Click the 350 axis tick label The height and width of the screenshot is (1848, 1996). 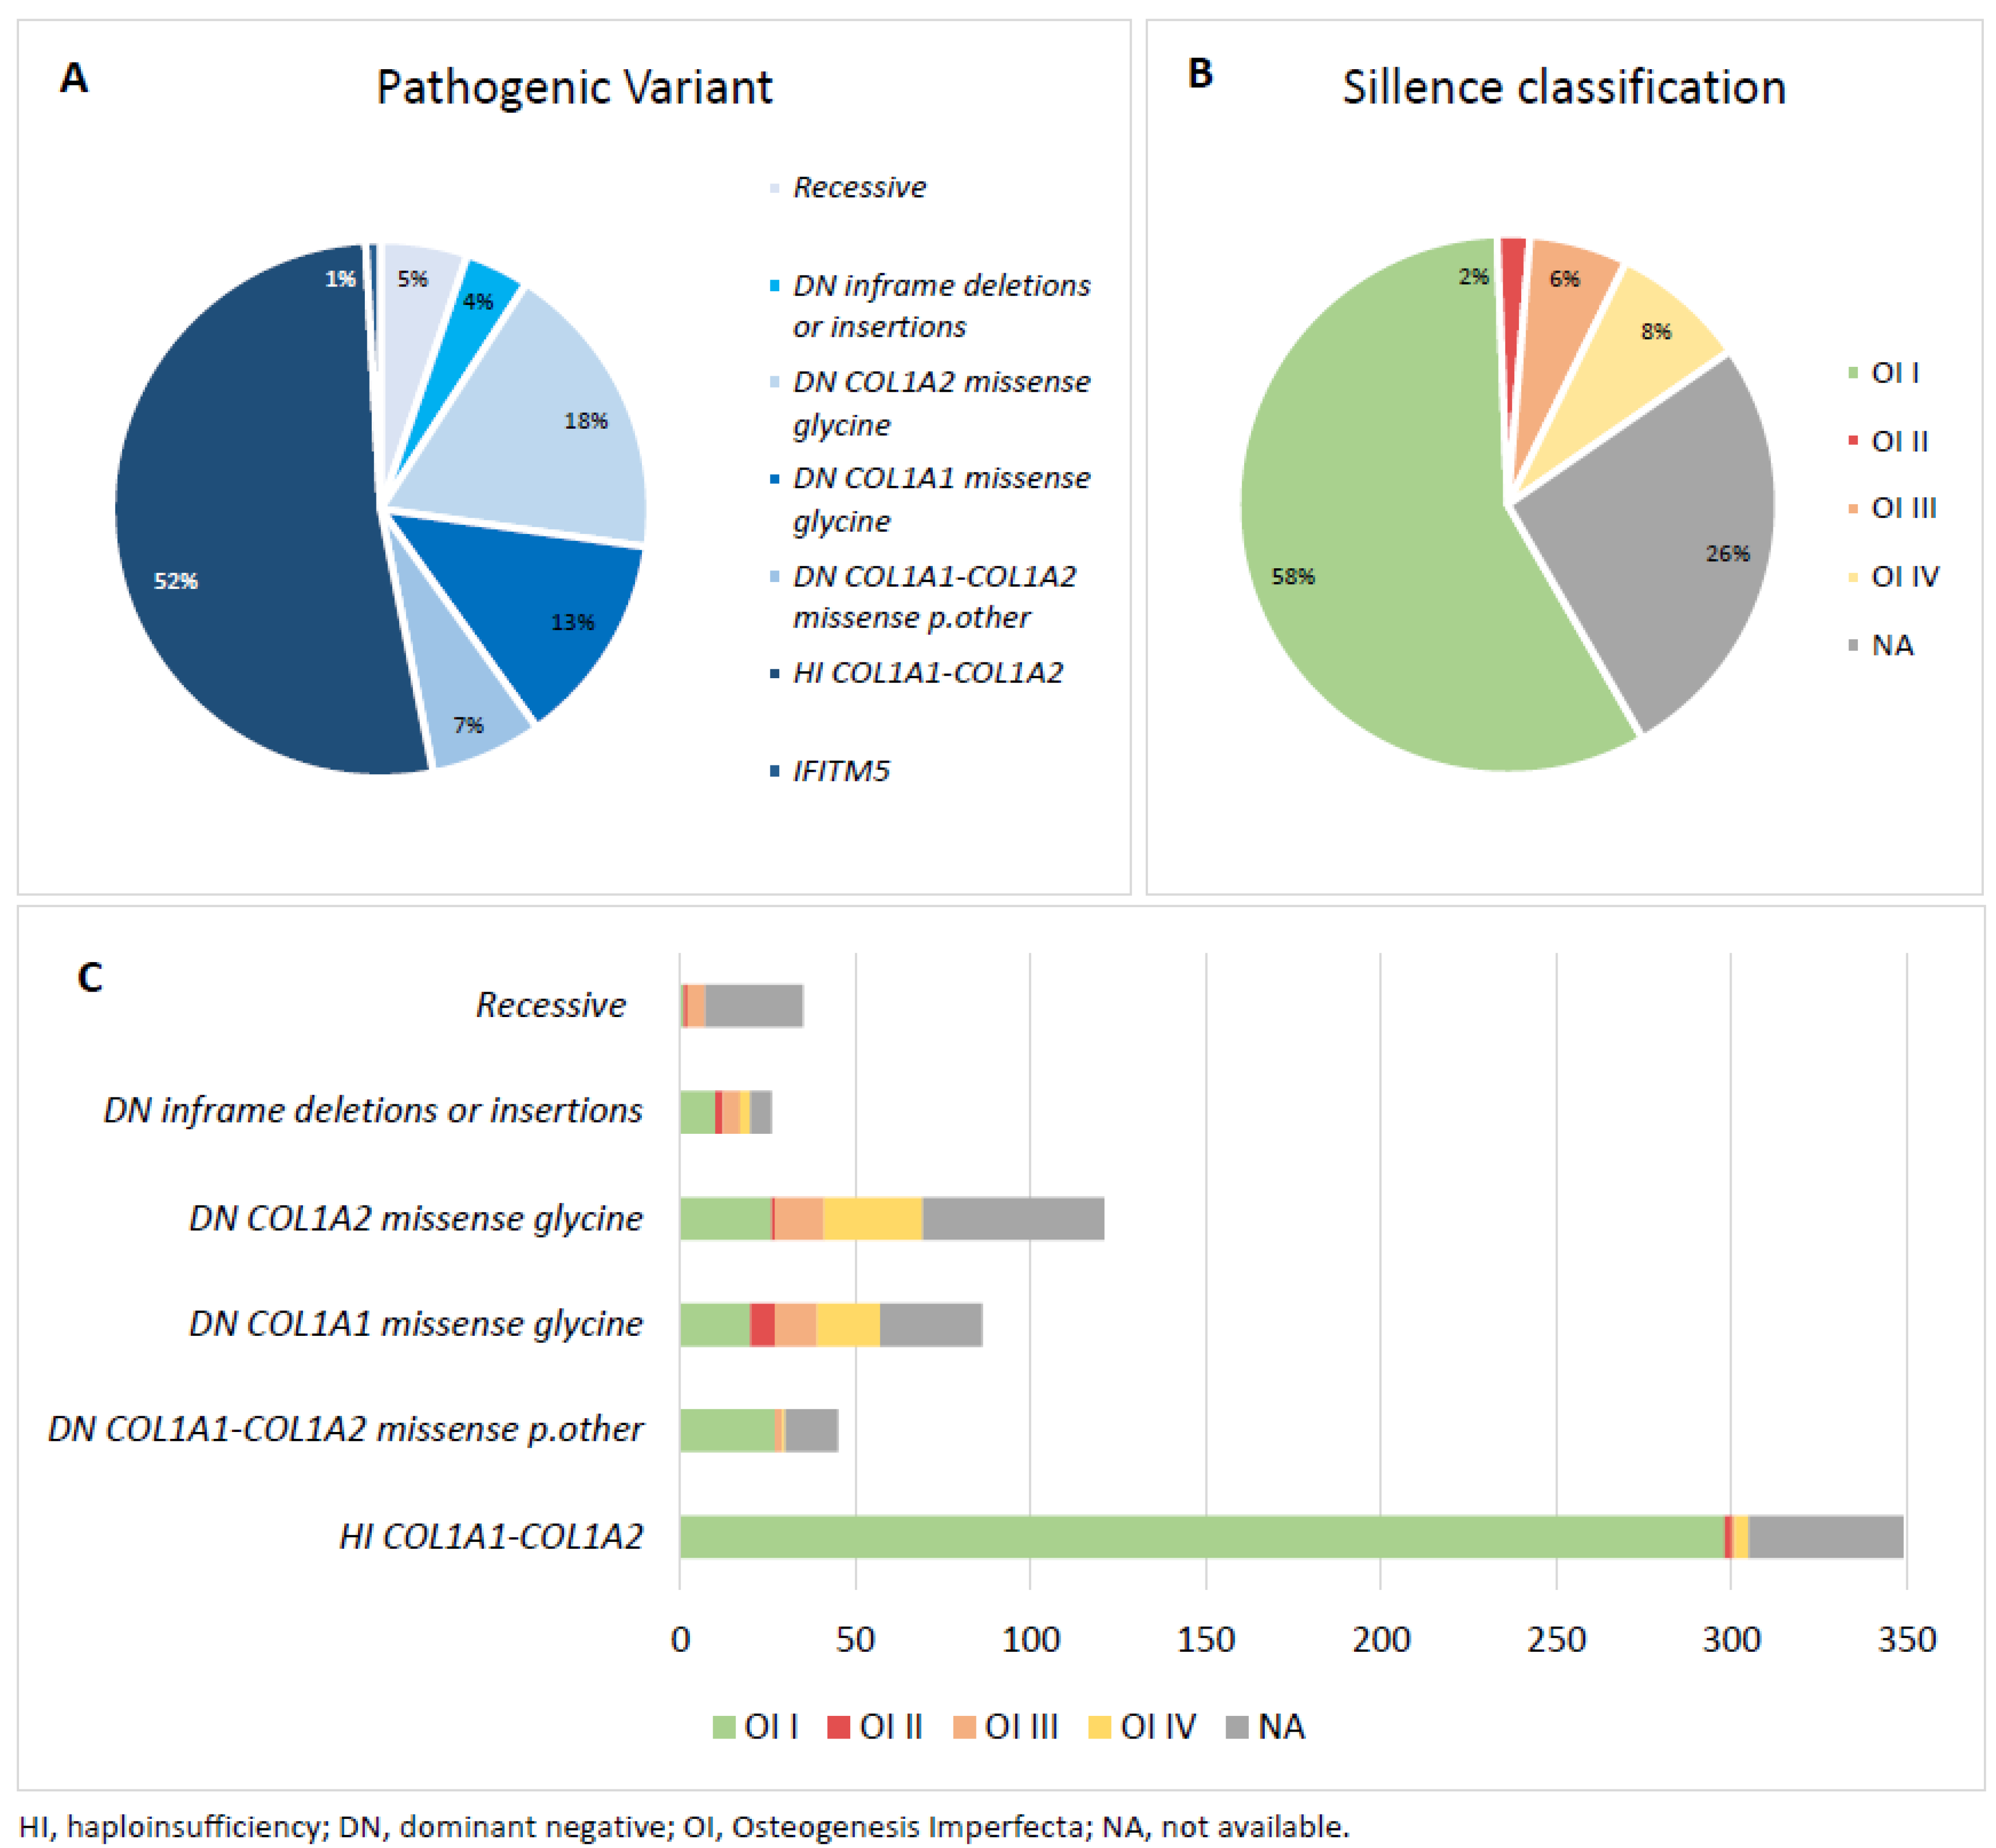pos(1906,1640)
